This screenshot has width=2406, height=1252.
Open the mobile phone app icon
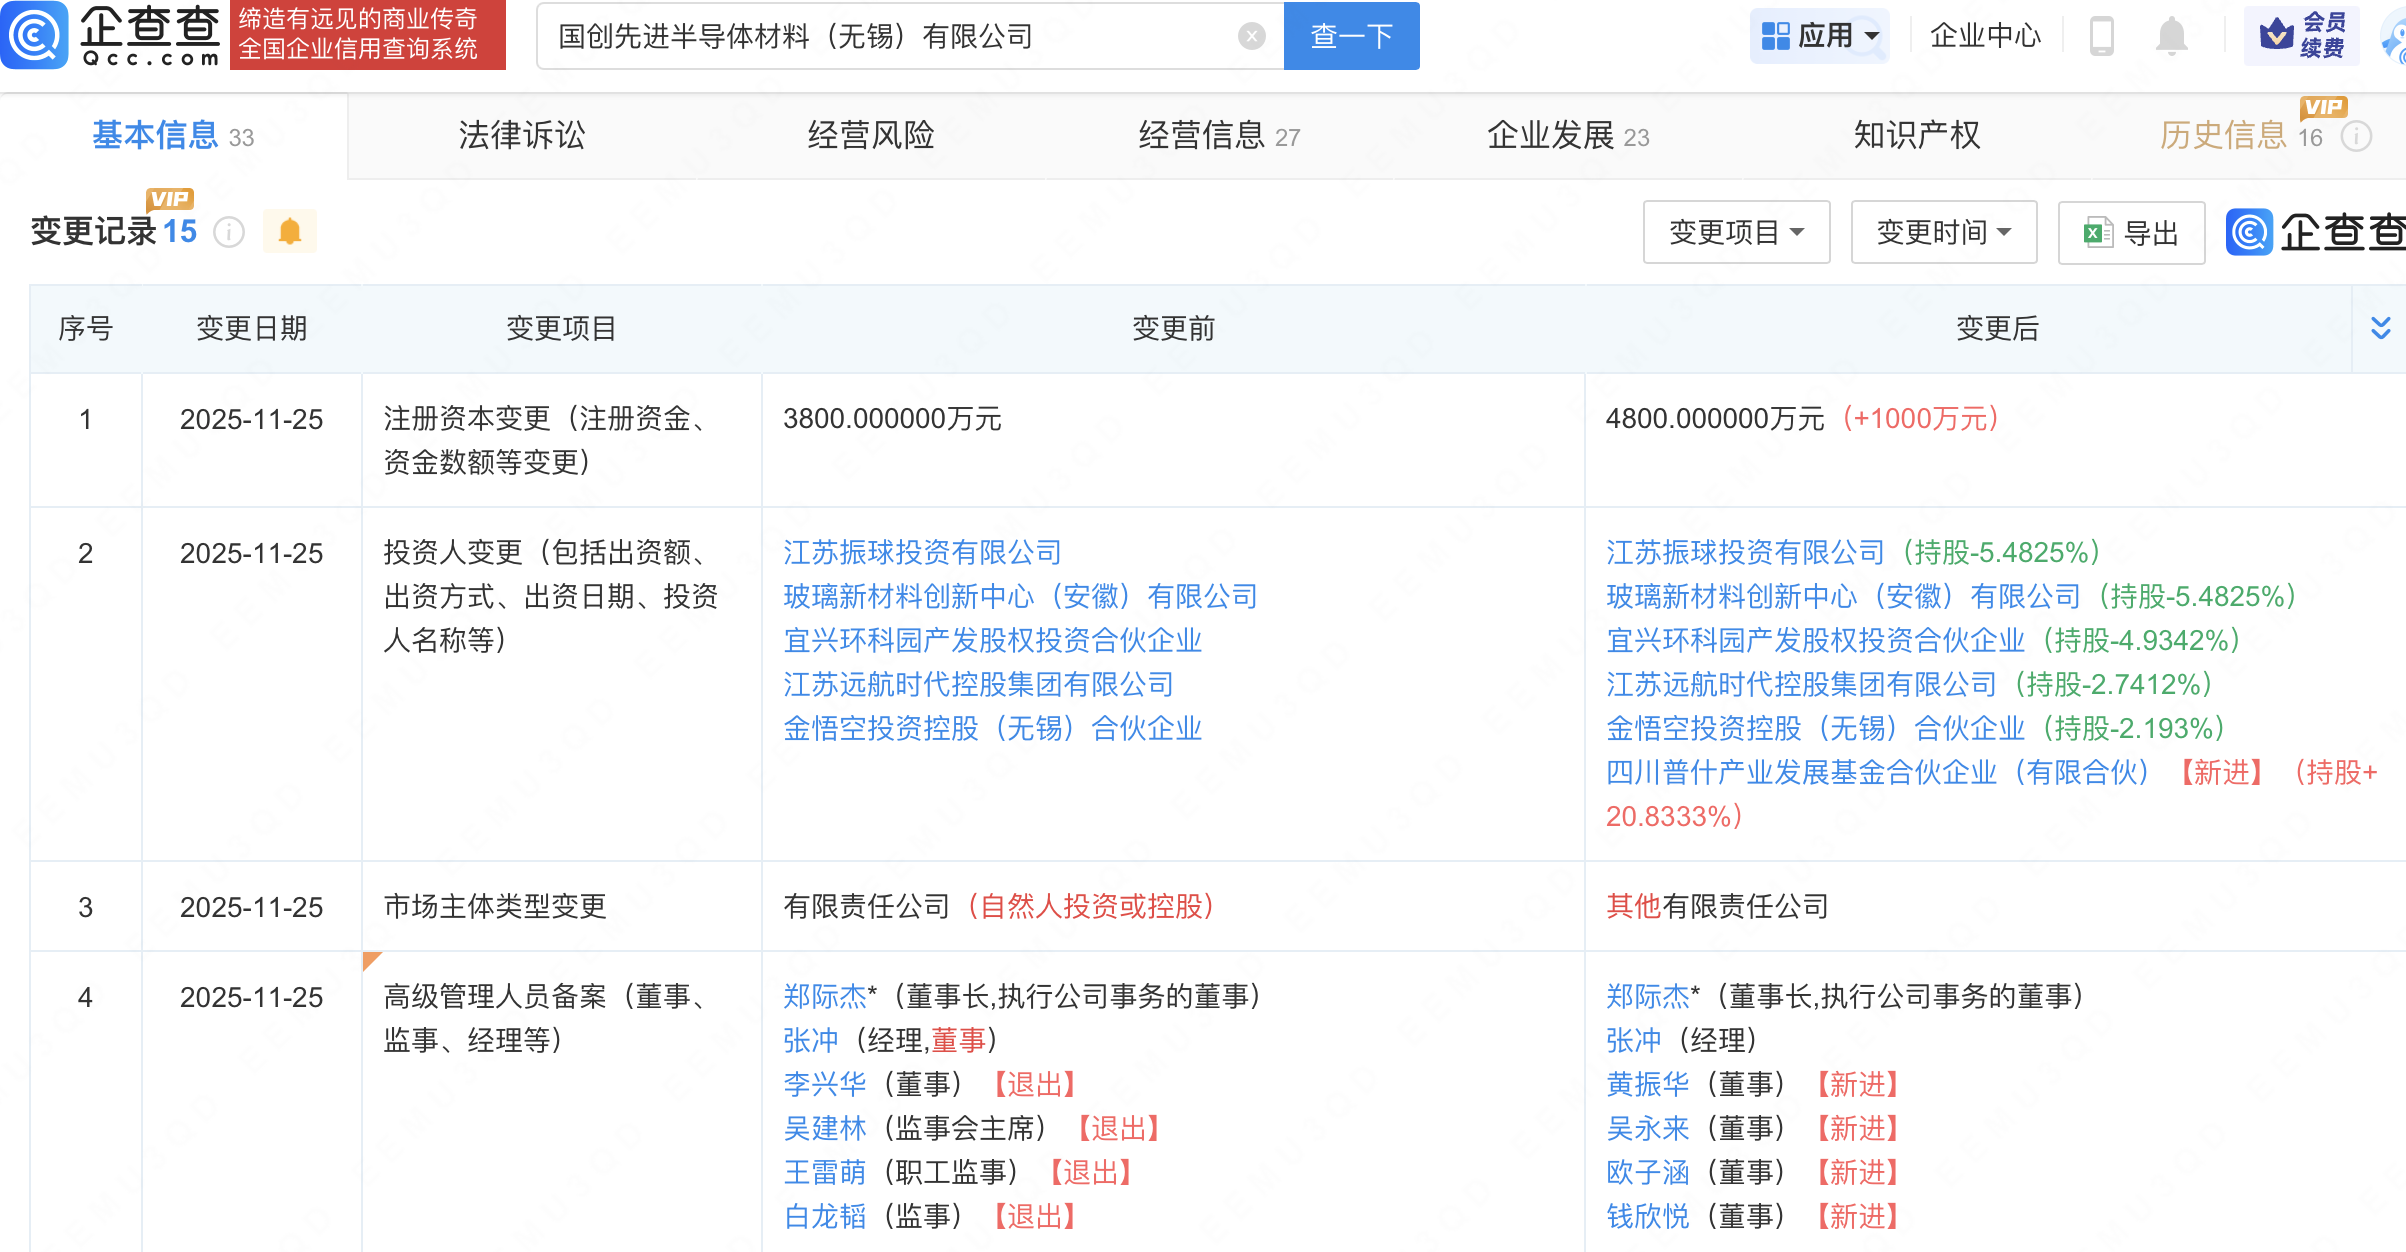pyautogui.click(x=2101, y=37)
